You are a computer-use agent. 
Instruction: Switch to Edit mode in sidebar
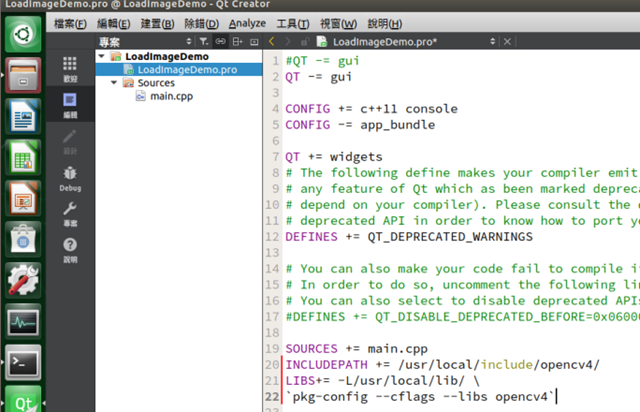pyautogui.click(x=70, y=105)
